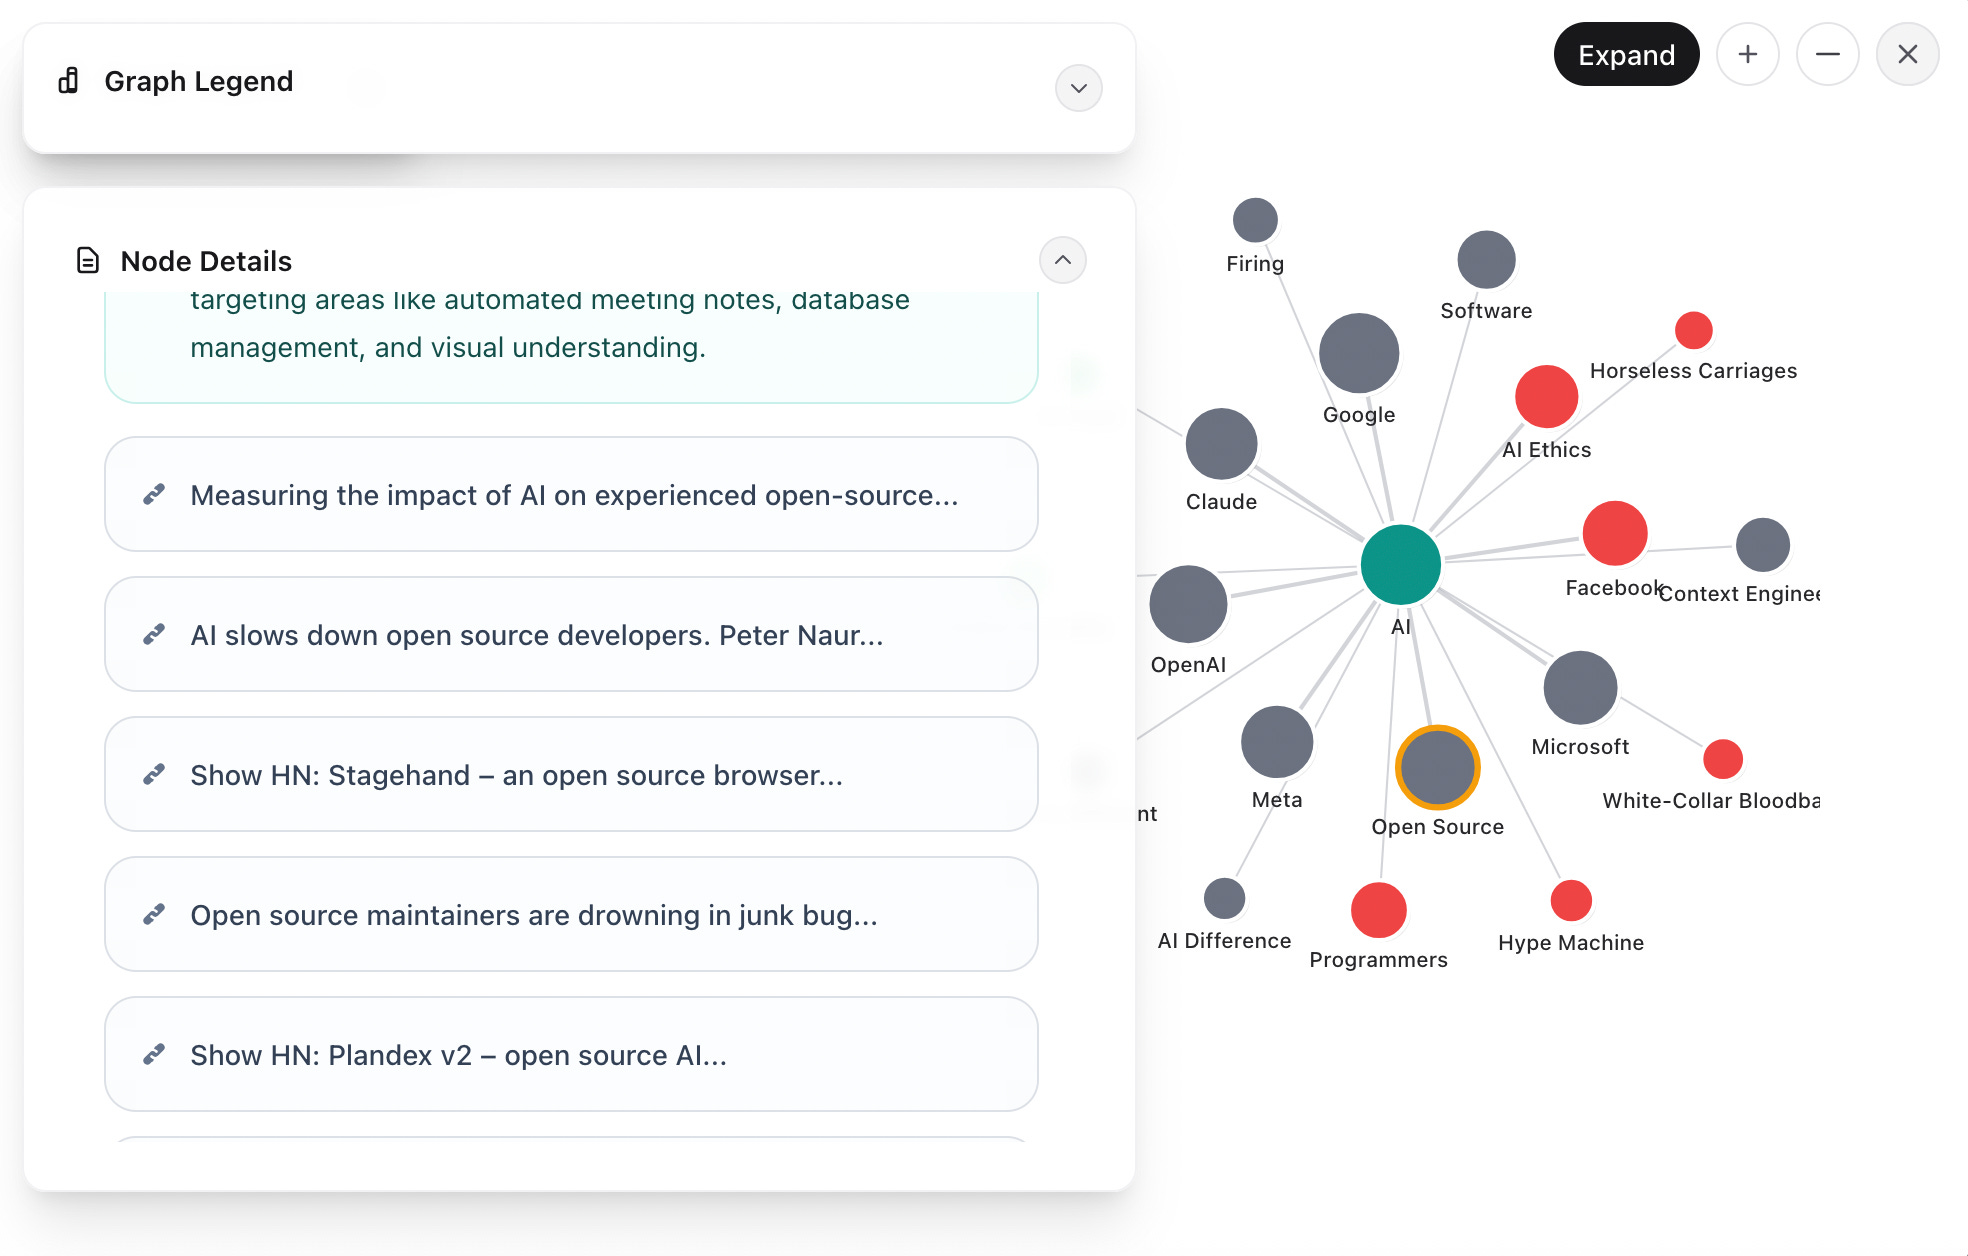Image resolution: width=1968 pixels, height=1256 pixels.
Task: Select the gray Microsoft node
Action: (x=1580, y=688)
